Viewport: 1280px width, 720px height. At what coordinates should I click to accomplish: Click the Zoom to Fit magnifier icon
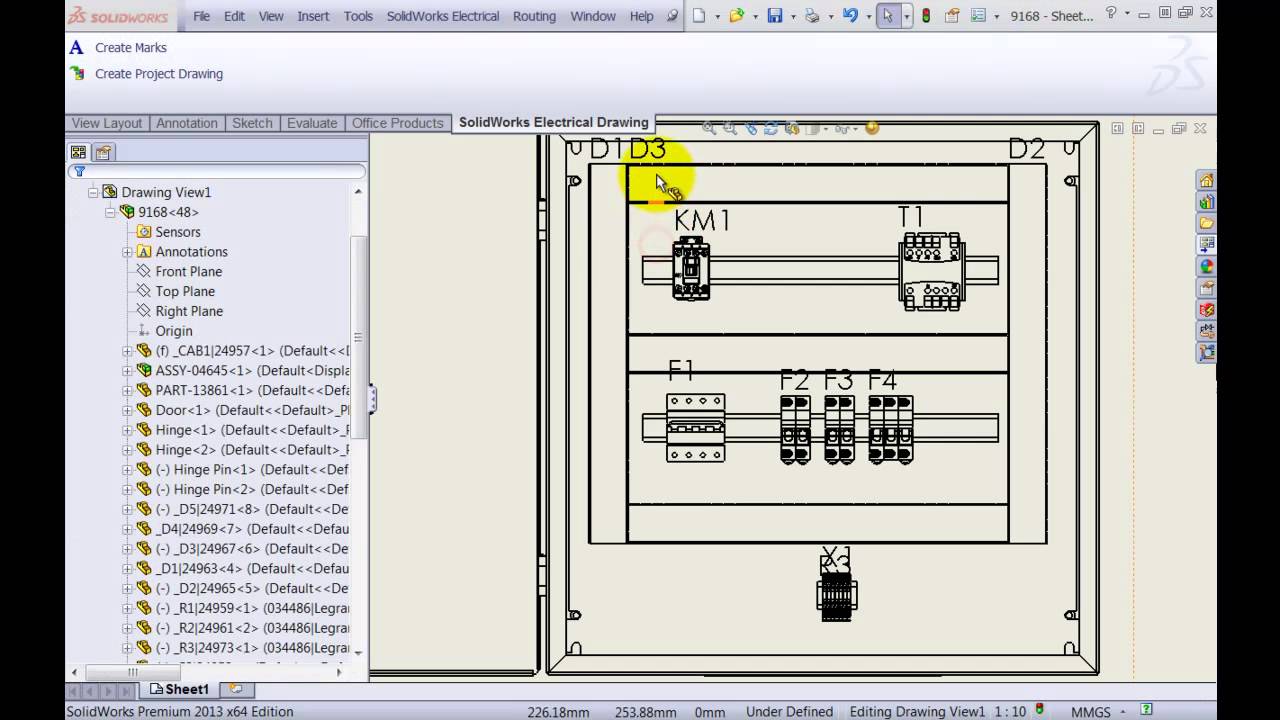[x=709, y=128]
